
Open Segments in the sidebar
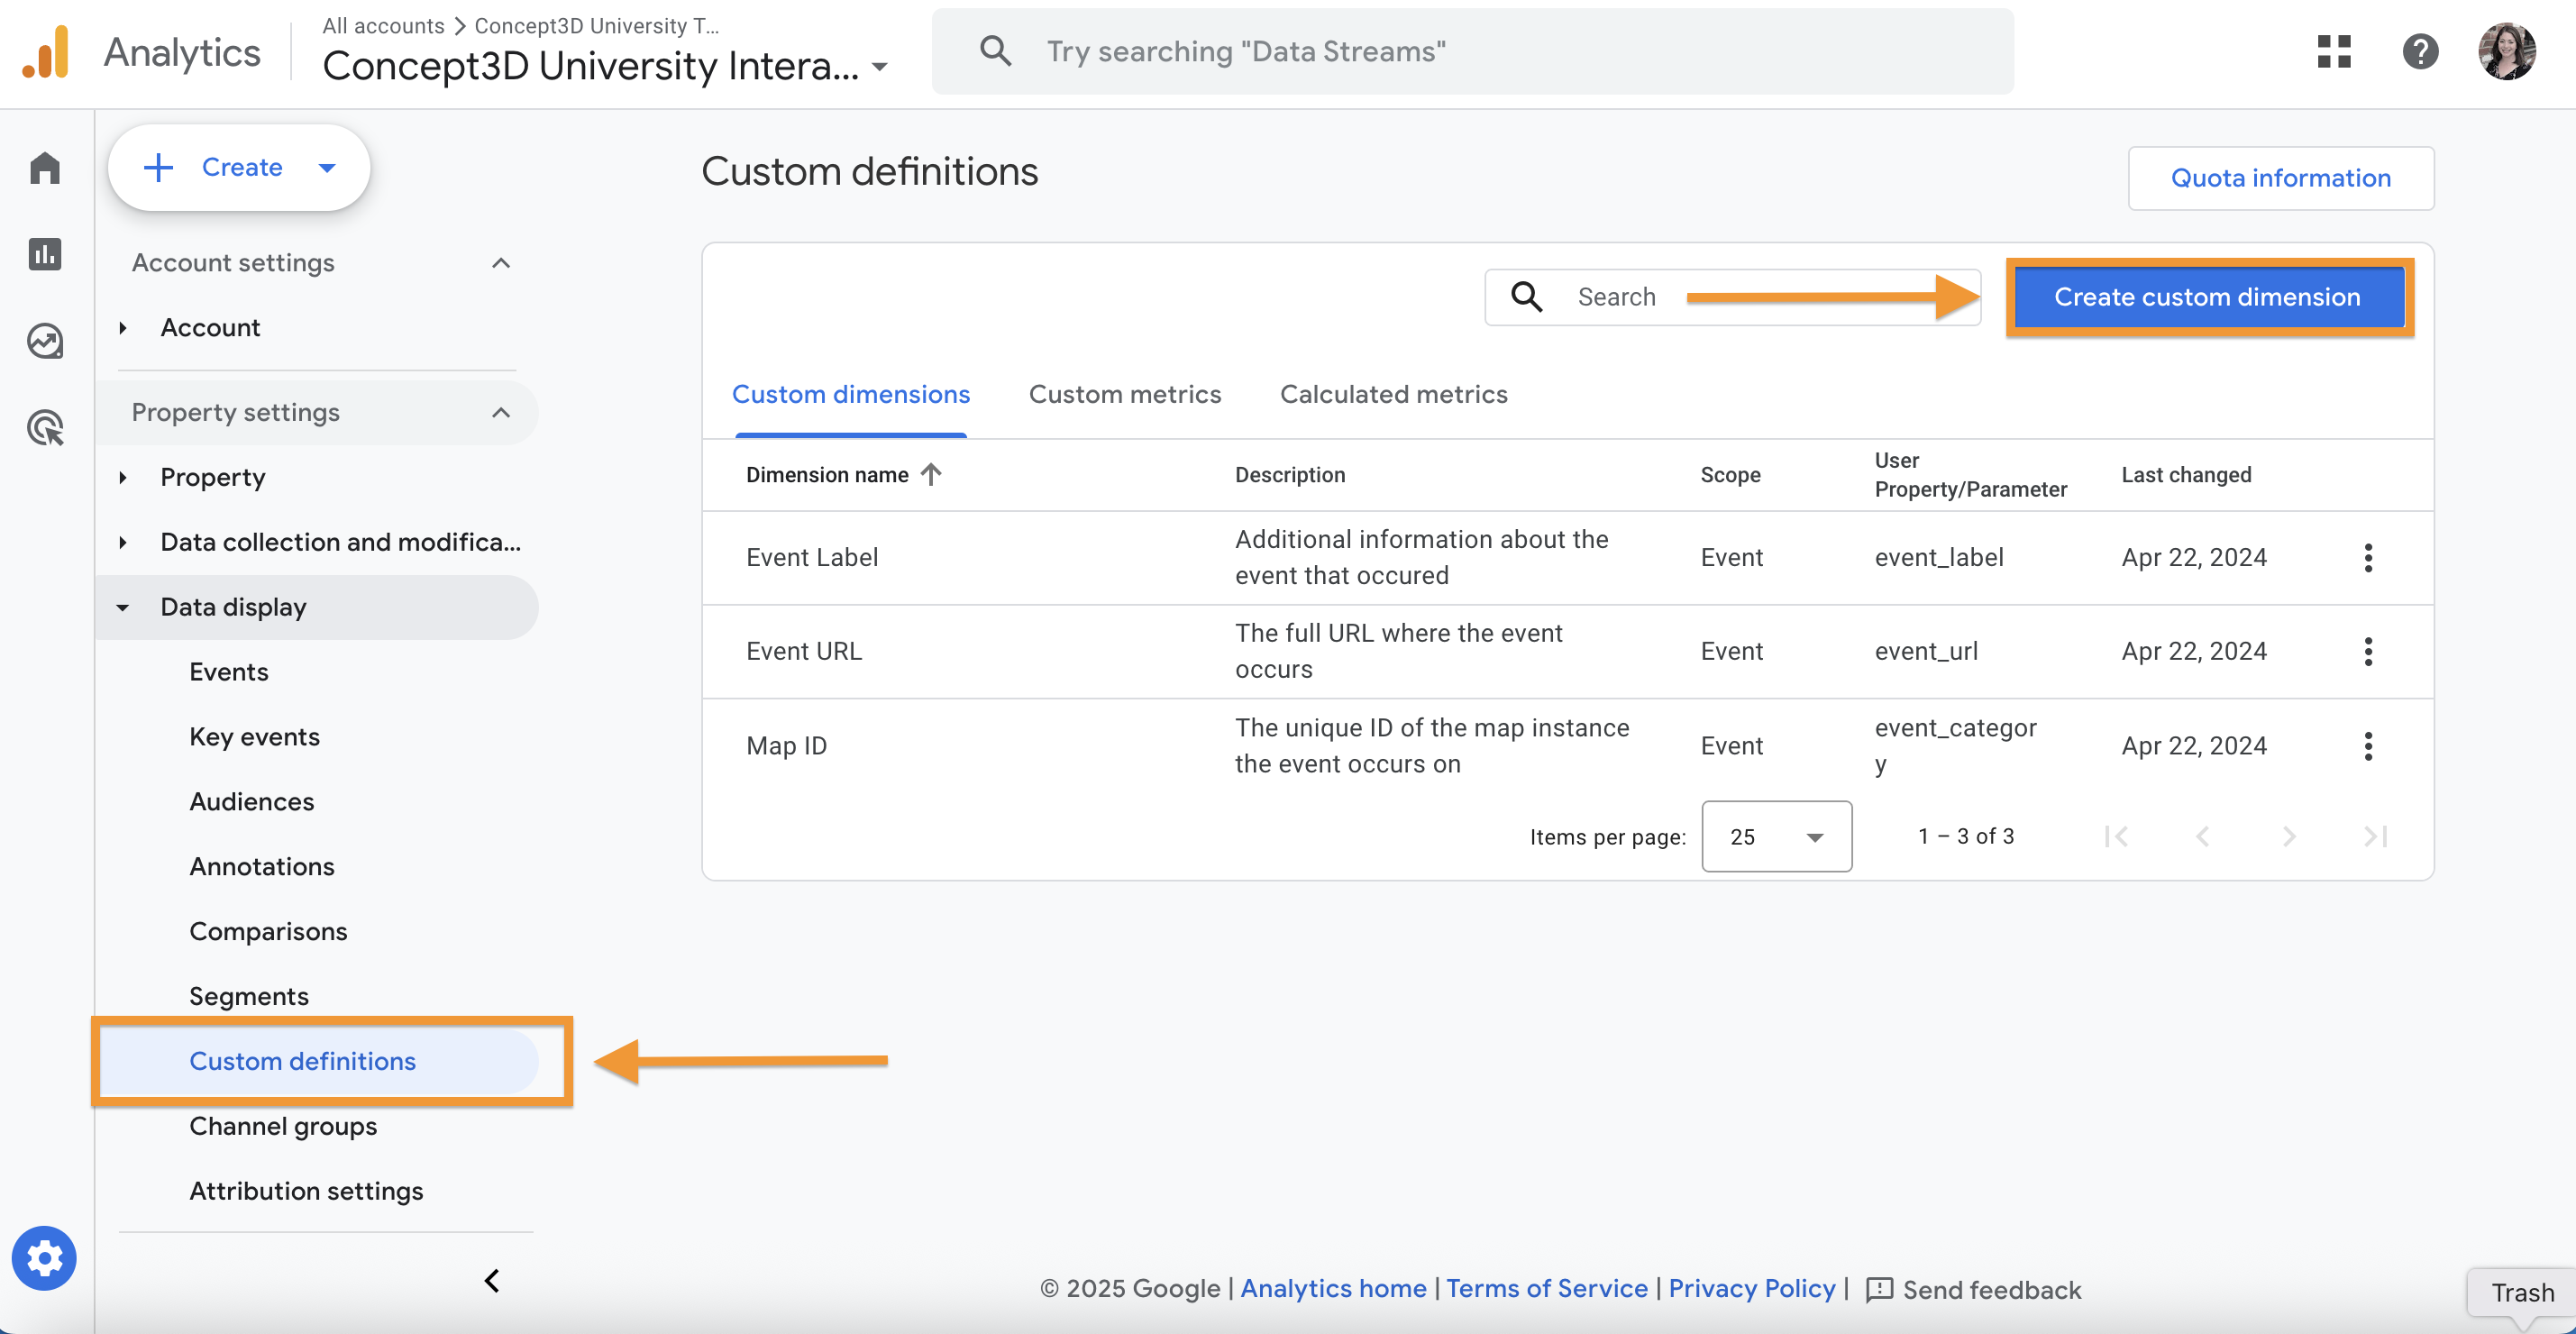248,997
